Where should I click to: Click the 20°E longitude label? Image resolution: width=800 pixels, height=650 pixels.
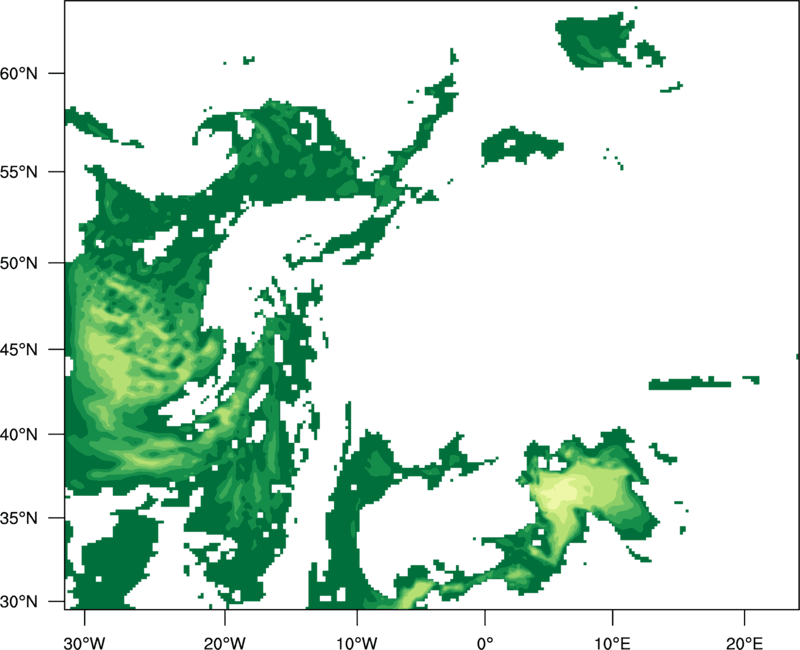[x=744, y=643]
